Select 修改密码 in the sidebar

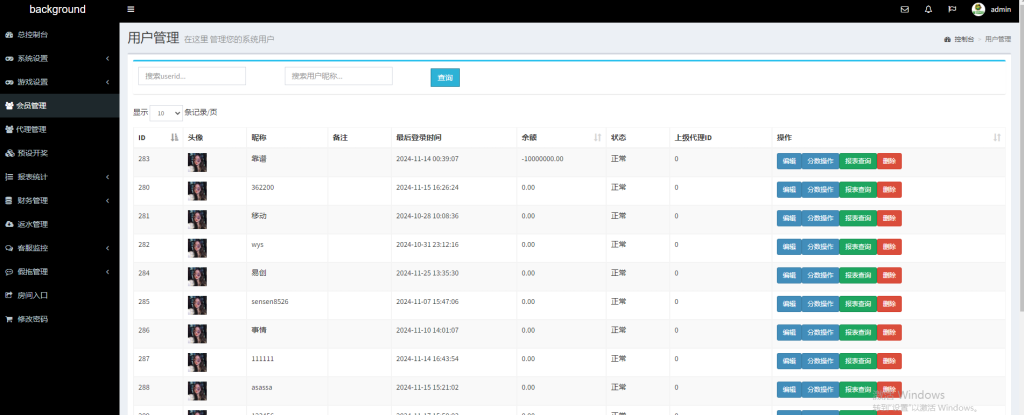tap(32, 319)
